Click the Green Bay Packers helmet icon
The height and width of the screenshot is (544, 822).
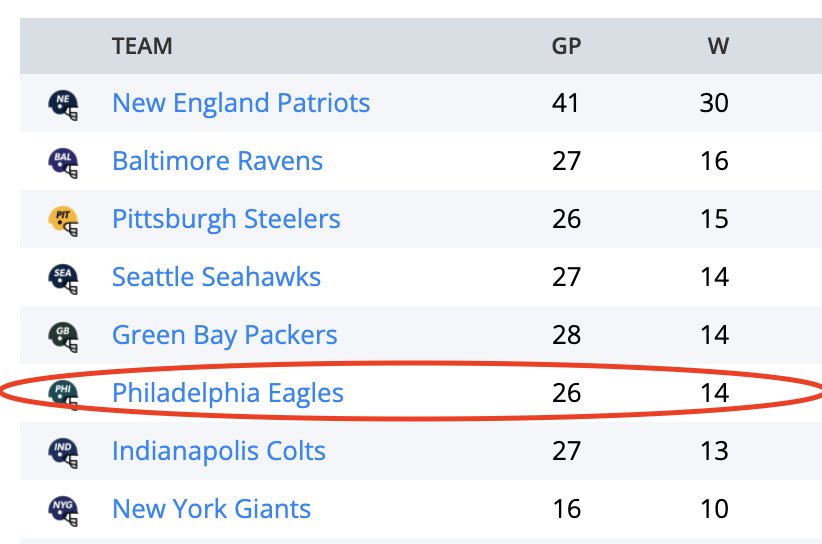(64, 335)
